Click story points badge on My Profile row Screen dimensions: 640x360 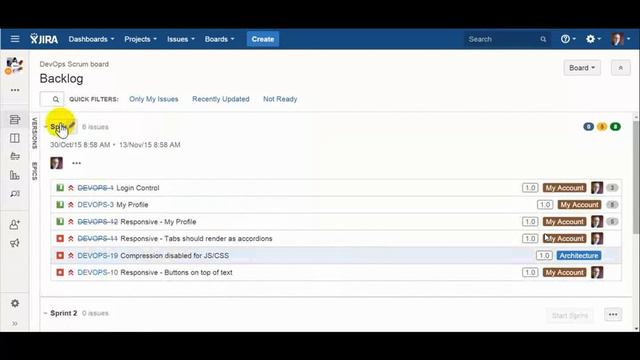click(x=612, y=204)
